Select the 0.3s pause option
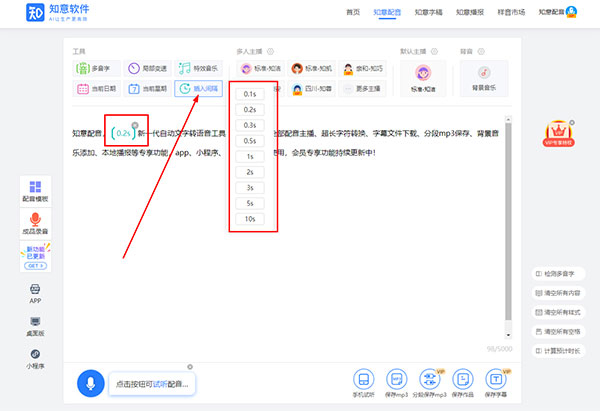 250,125
